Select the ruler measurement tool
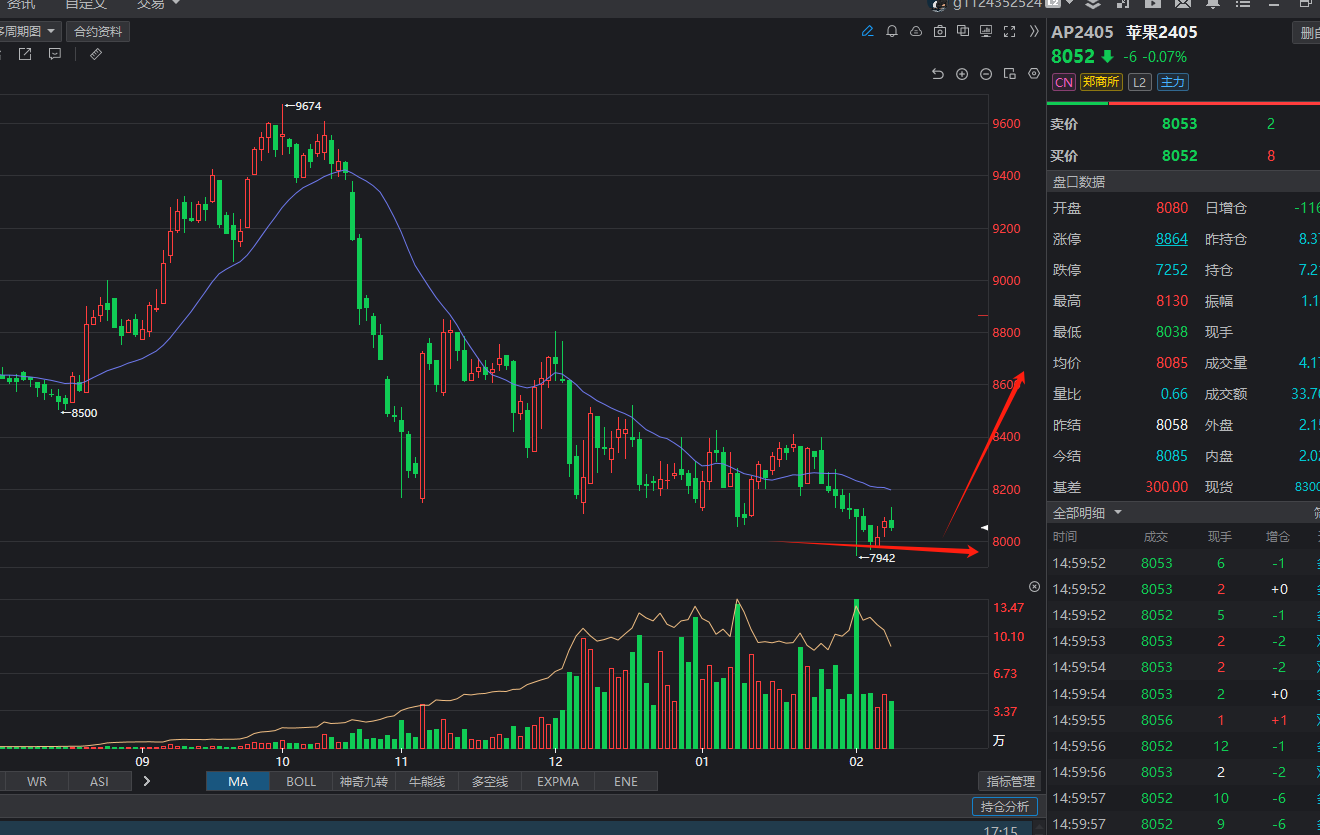Screen dimensions: 1320x835 [96, 54]
